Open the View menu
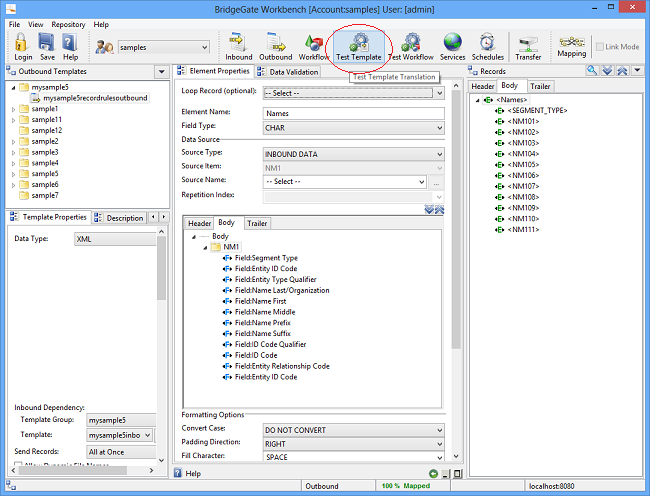This screenshot has height=496, width=650. point(36,24)
